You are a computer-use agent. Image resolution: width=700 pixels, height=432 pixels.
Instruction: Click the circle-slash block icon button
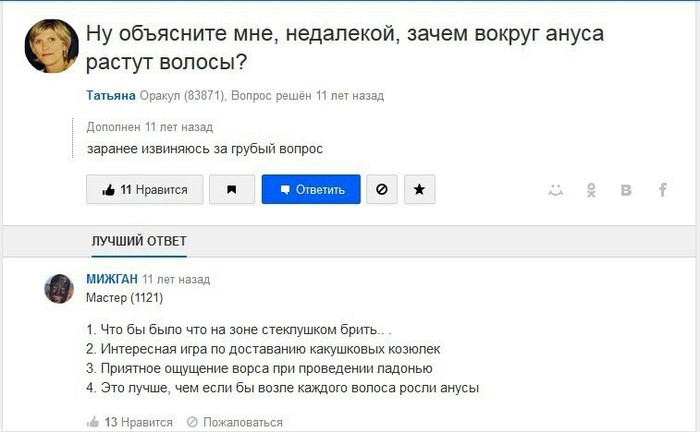tap(380, 190)
